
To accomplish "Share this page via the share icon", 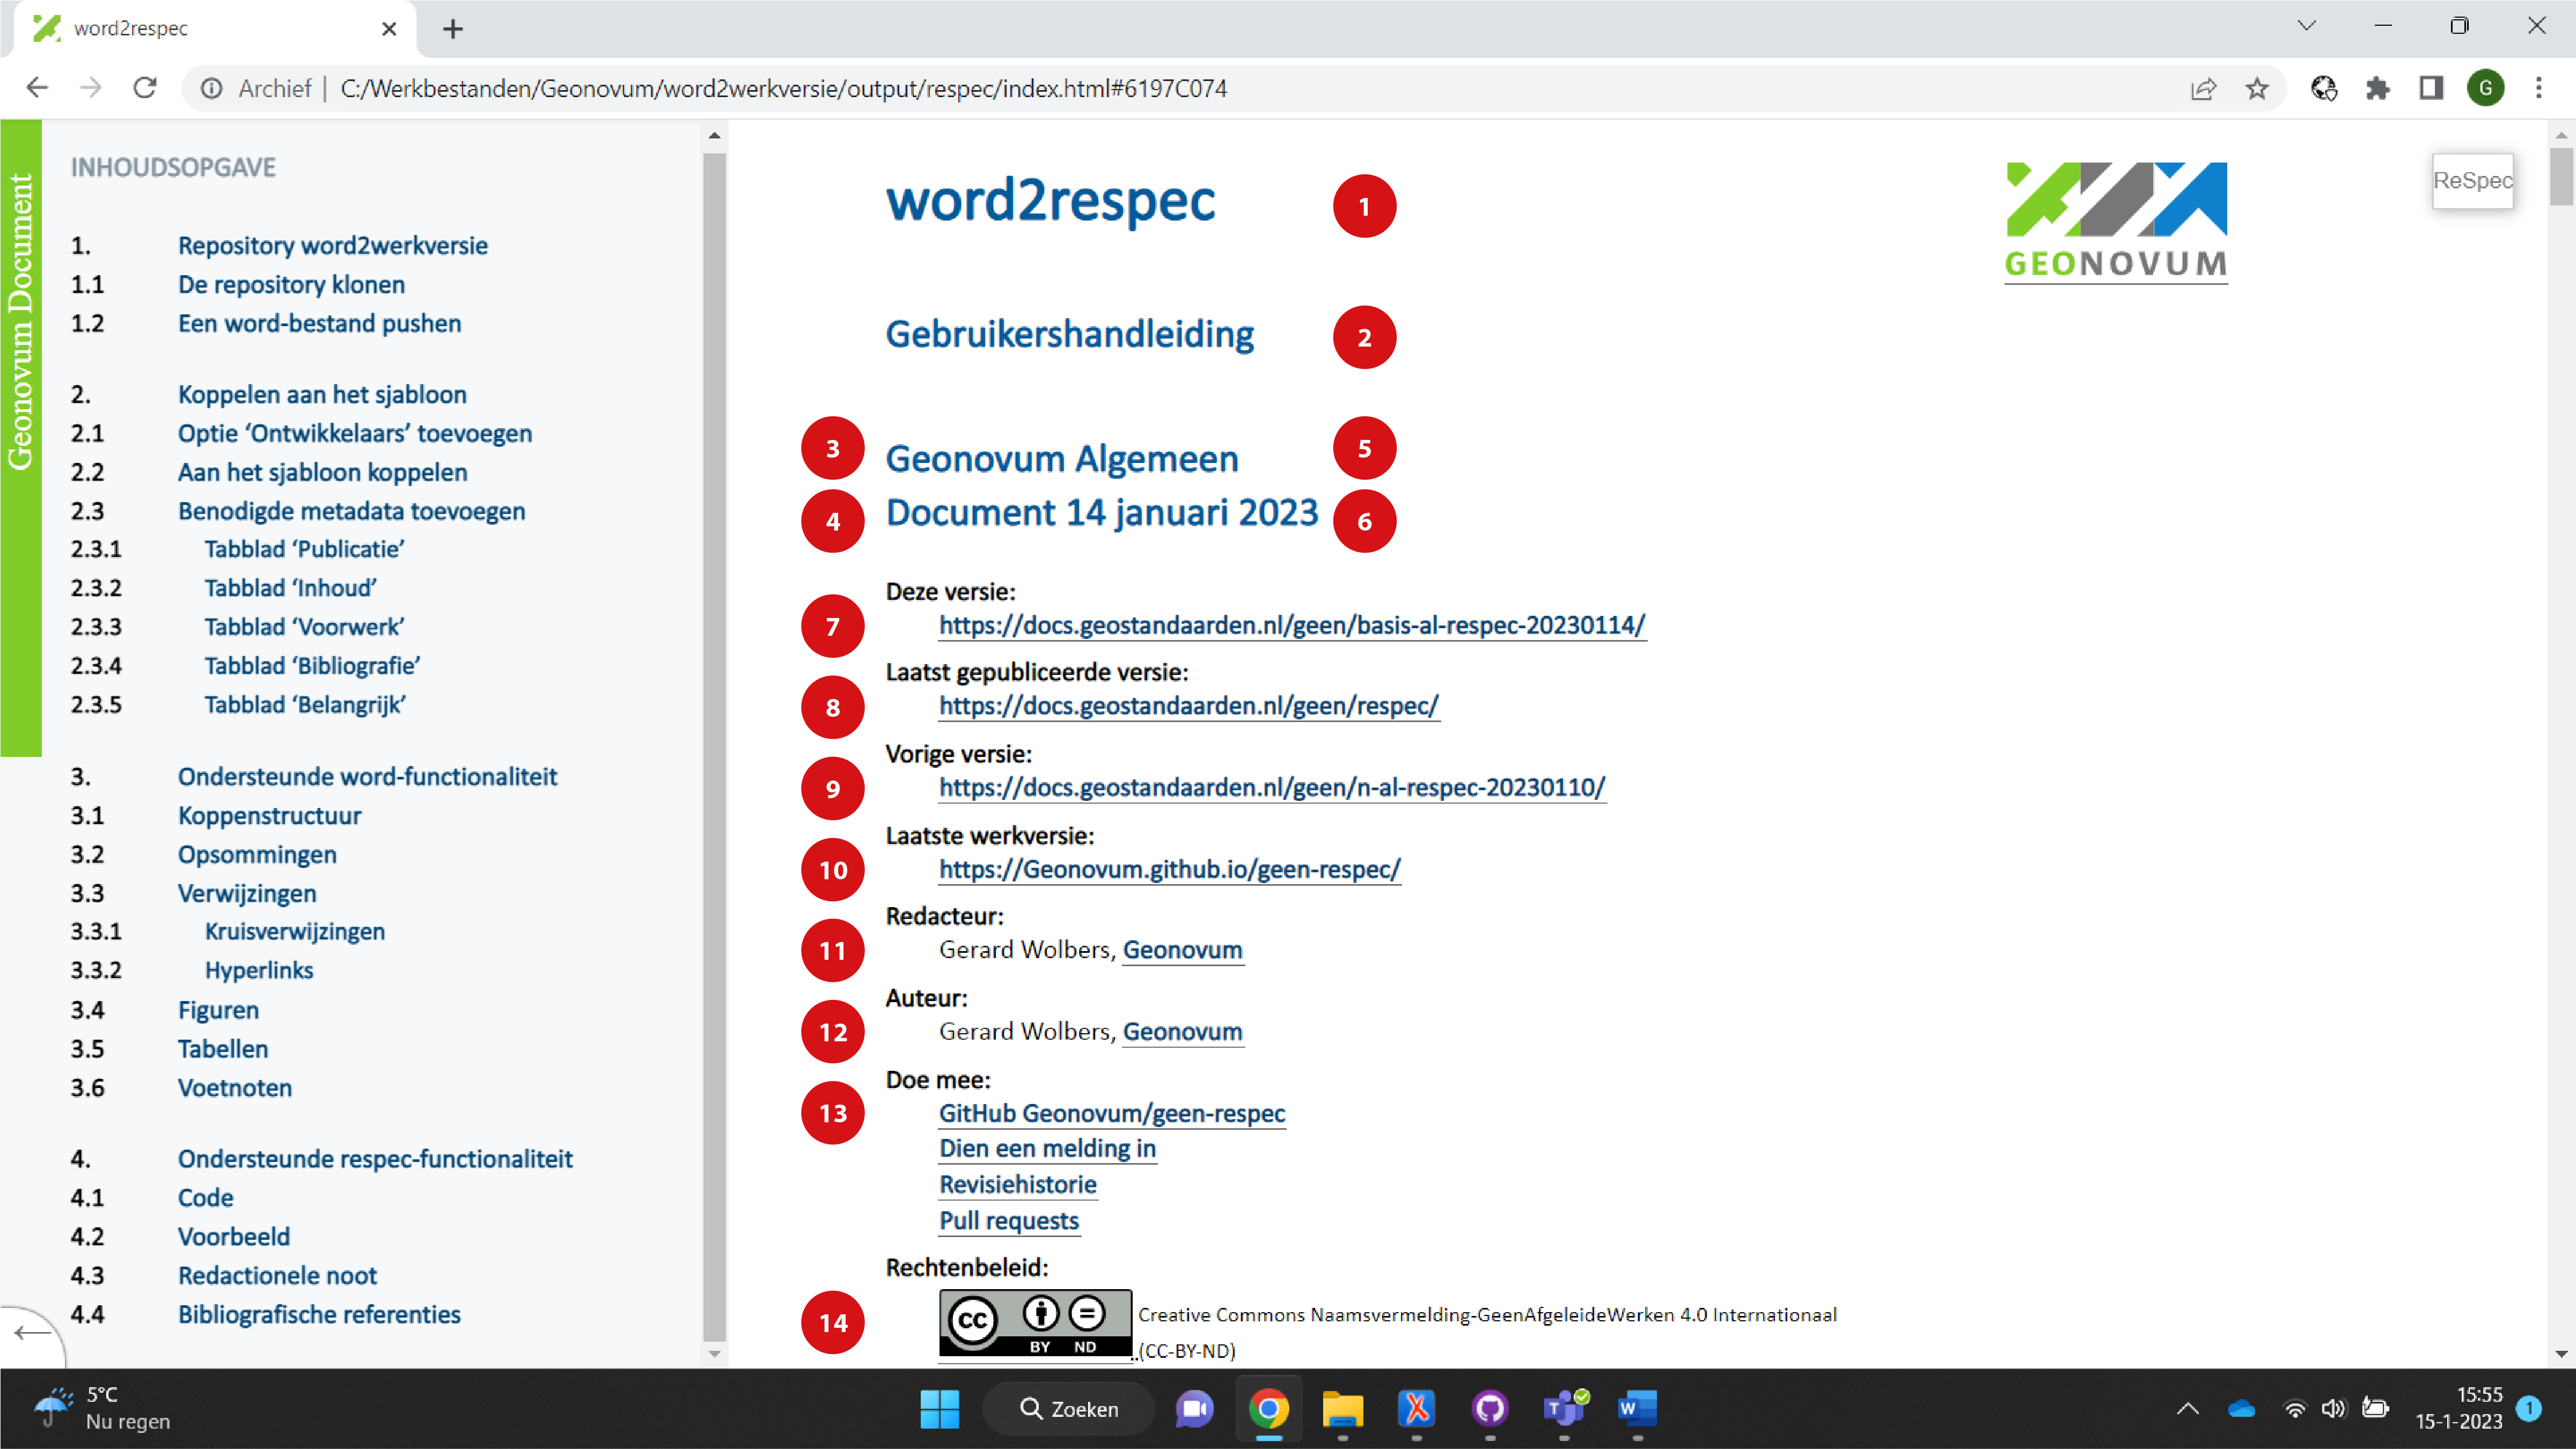I will [x=2203, y=89].
